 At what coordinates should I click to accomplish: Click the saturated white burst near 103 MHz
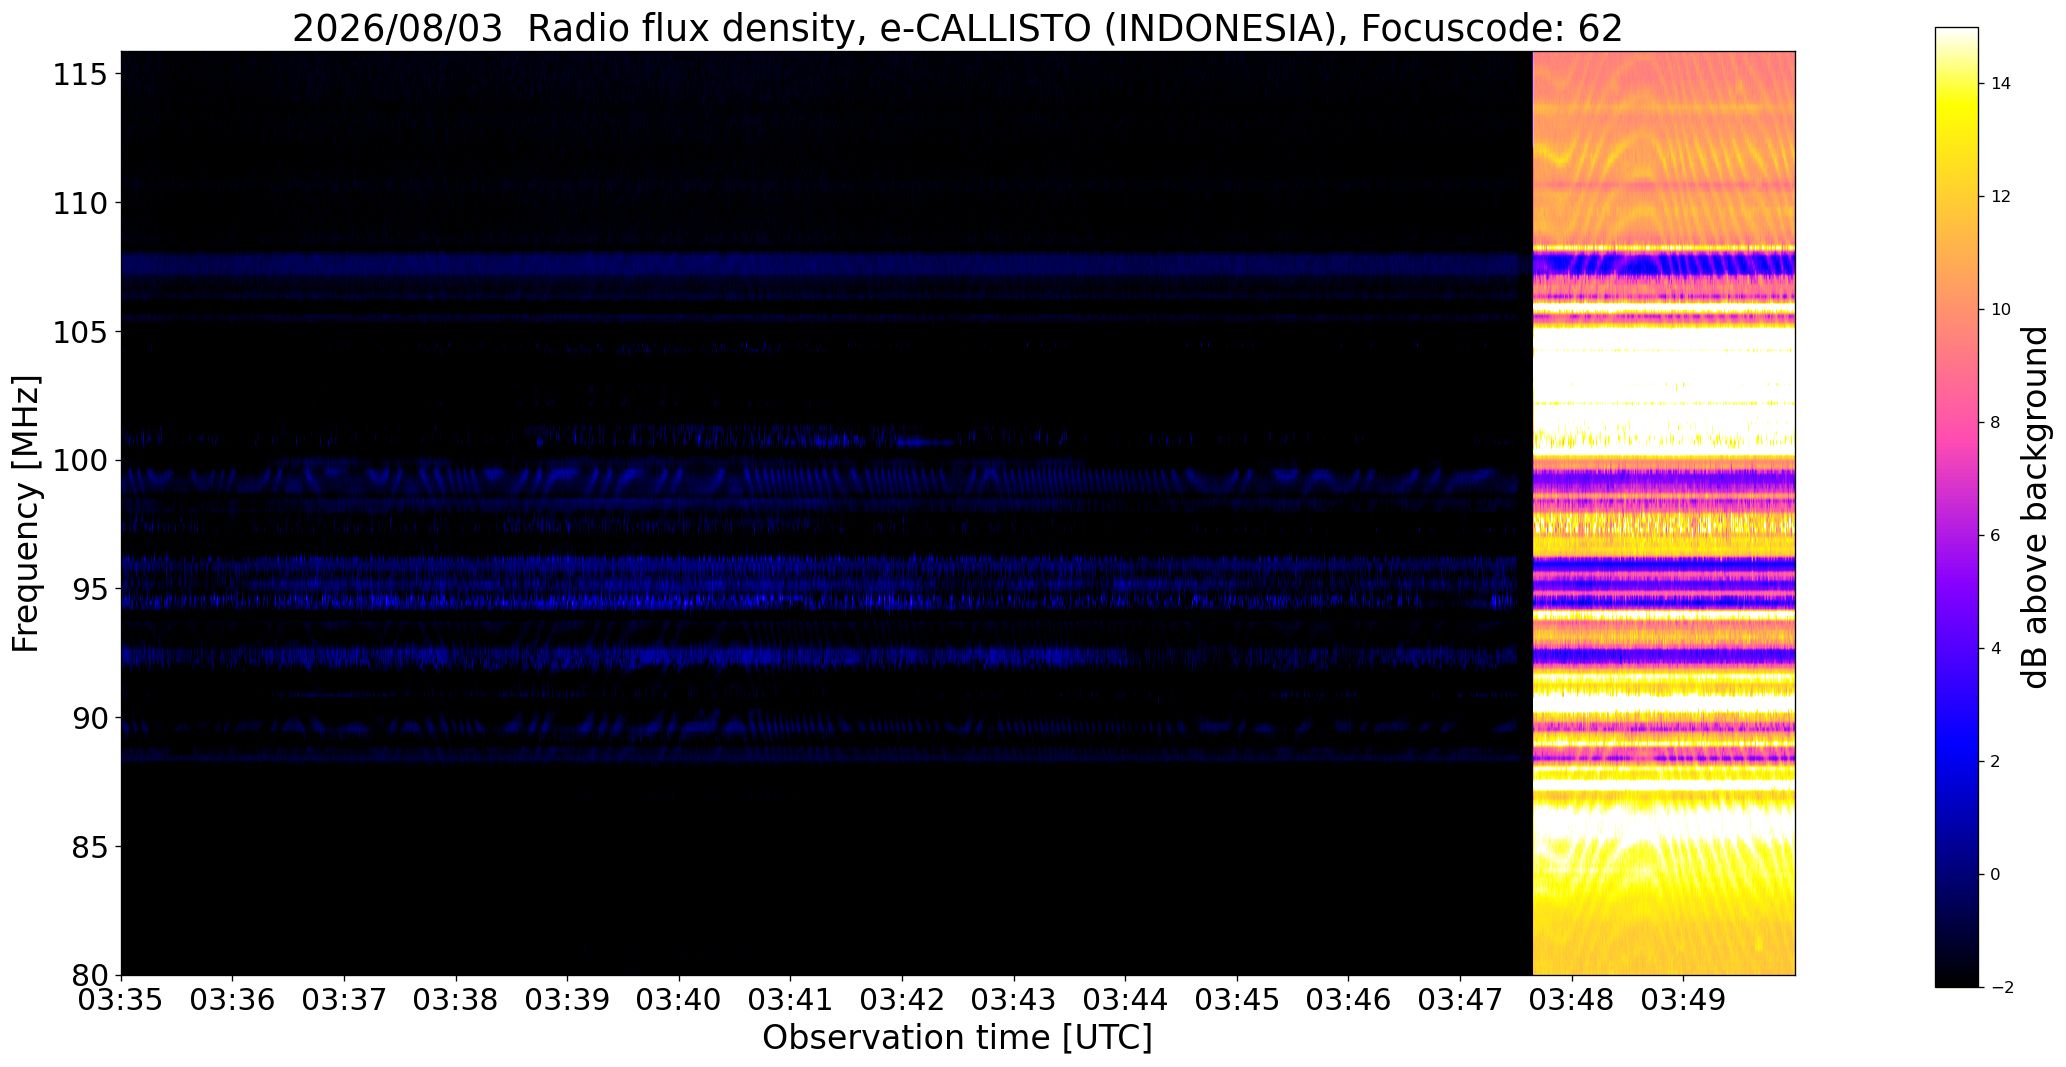point(1664,378)
